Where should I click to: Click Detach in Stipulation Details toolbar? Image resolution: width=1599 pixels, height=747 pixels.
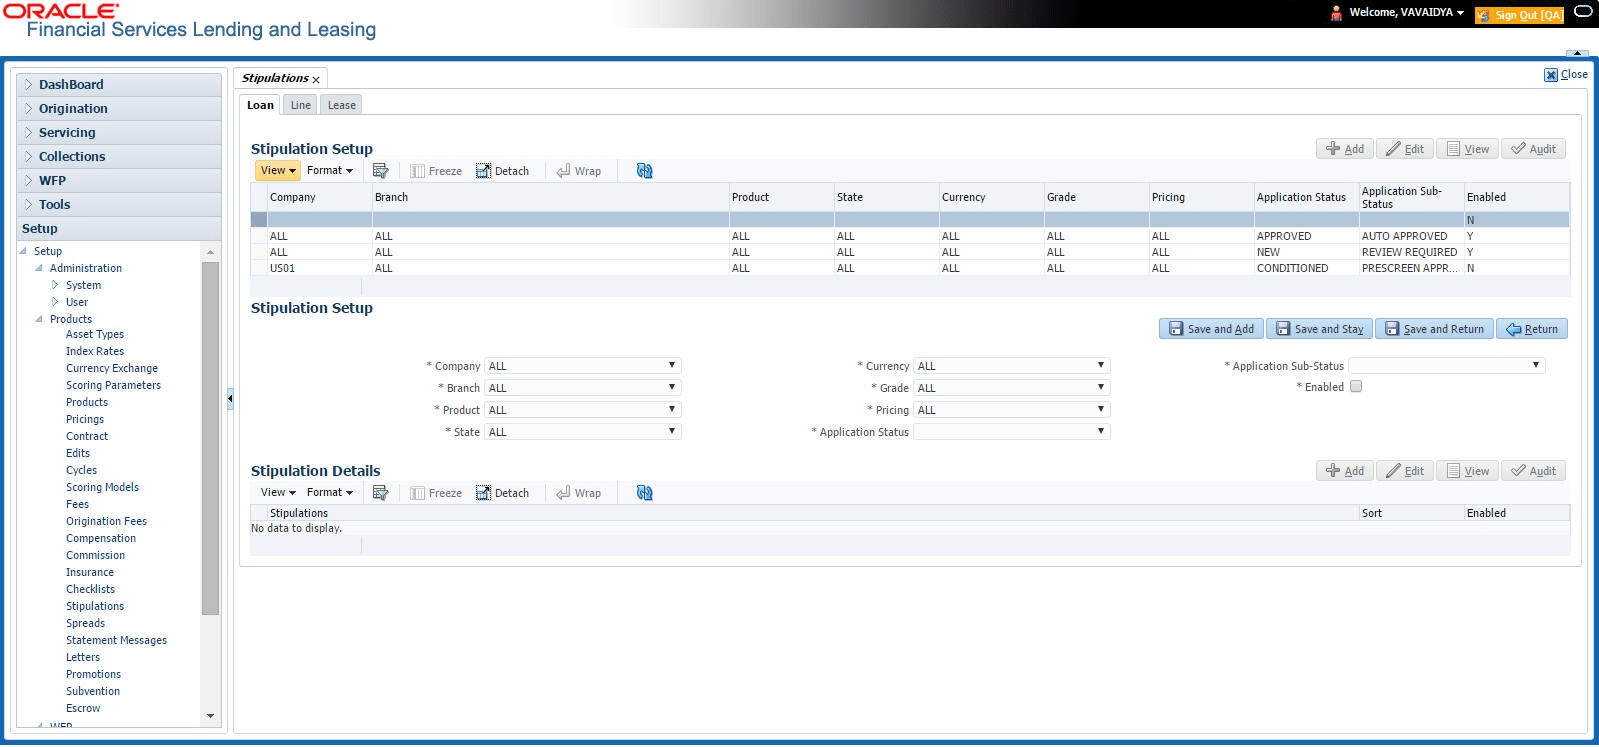click(503, 493)
